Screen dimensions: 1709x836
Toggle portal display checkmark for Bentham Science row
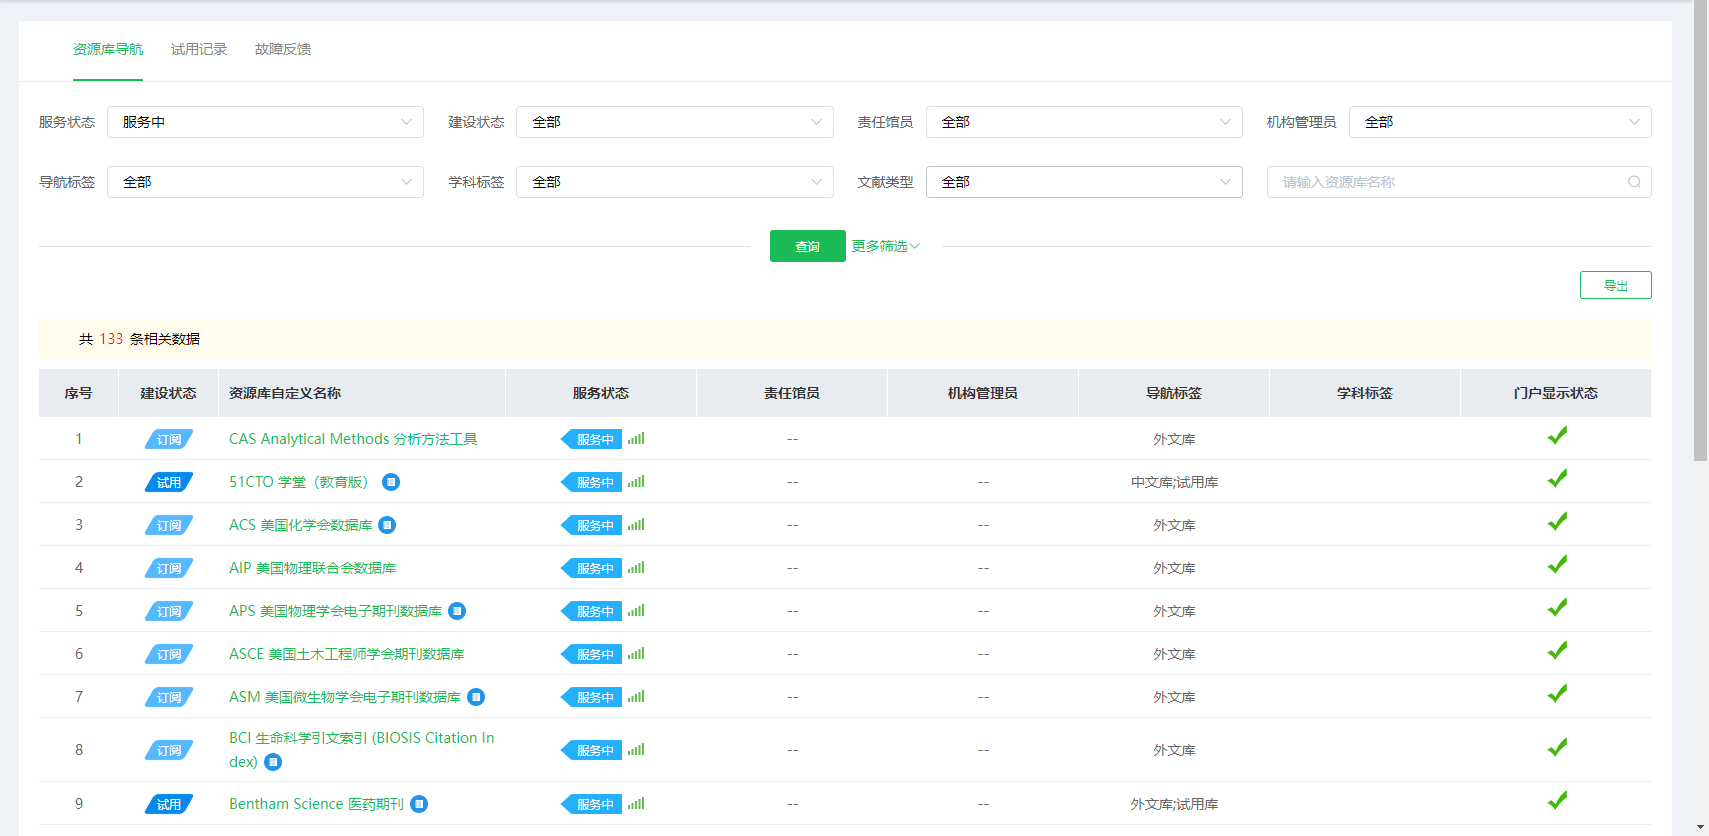(x=1556, y=801)
